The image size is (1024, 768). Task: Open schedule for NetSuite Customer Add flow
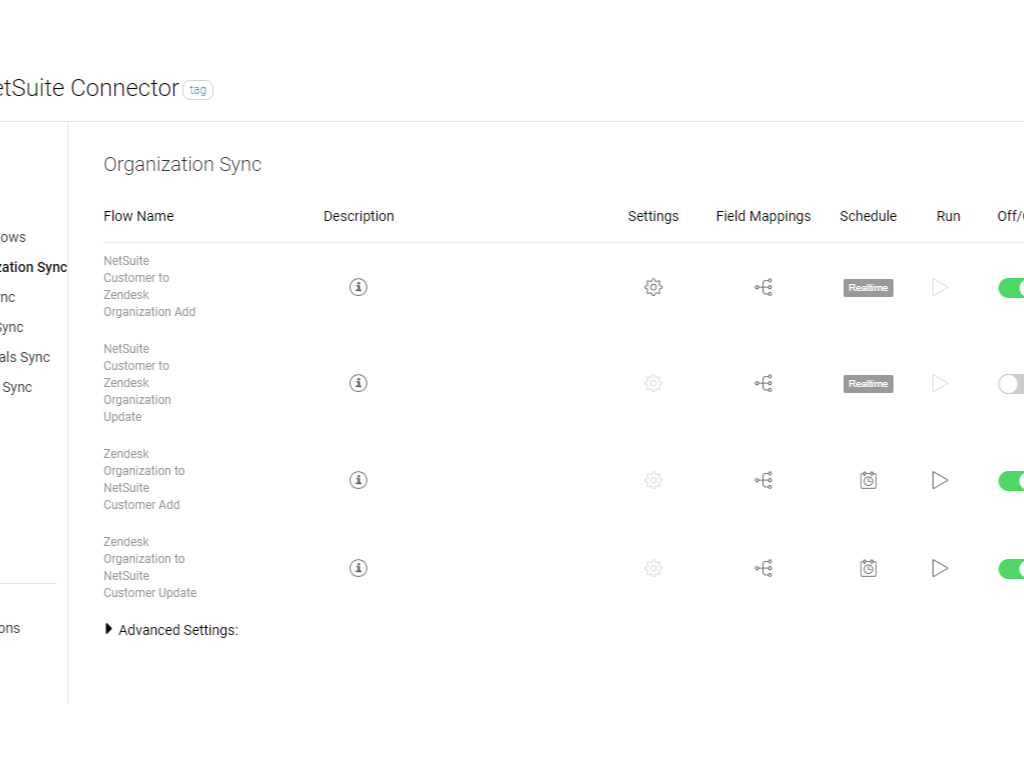point(868,480)
